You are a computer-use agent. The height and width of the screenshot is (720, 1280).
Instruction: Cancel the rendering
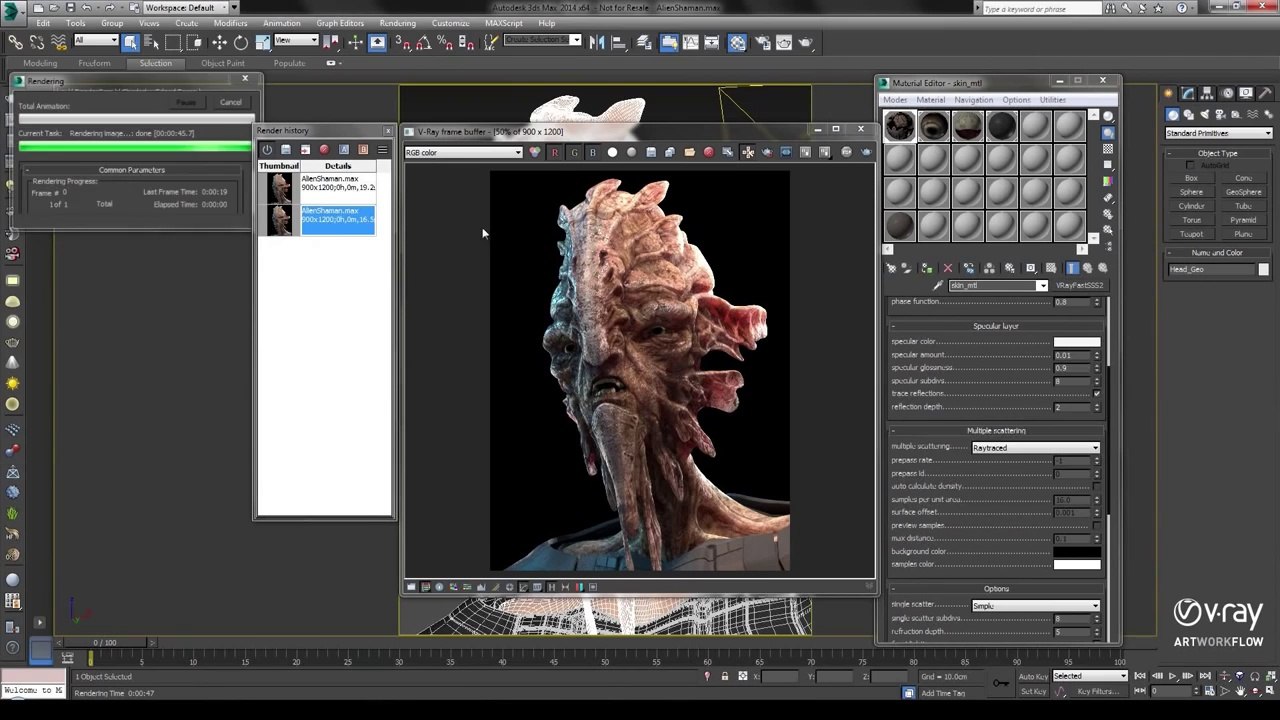[x=230, y=102]
